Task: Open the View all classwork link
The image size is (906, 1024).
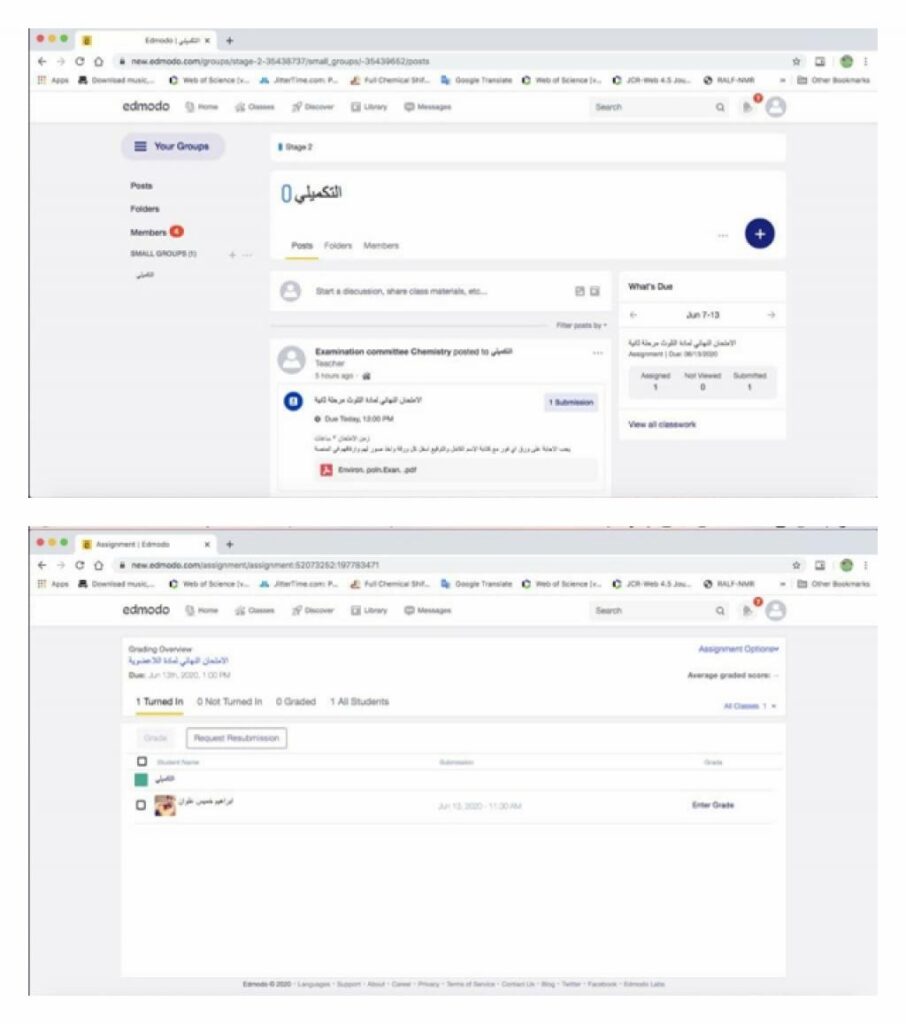Action: pos(661,425)
